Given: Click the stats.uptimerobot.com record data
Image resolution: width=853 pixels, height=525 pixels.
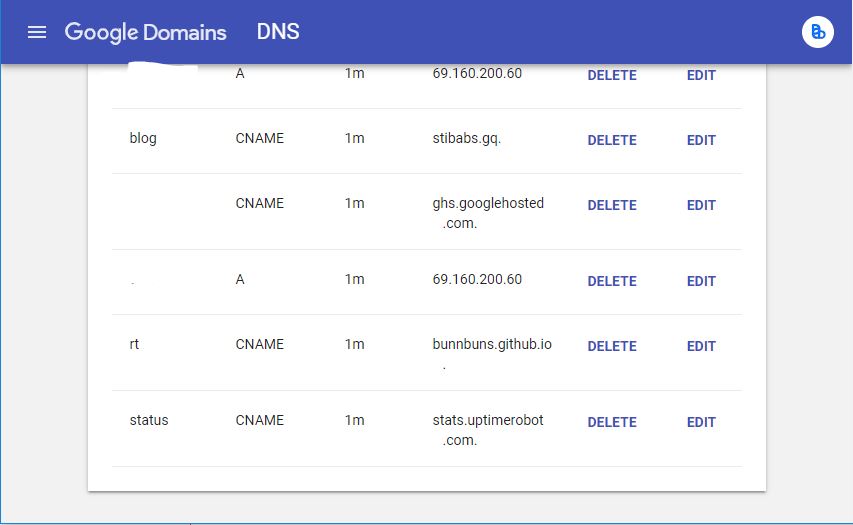Looking at the screenshot, I should pos(488,421).
